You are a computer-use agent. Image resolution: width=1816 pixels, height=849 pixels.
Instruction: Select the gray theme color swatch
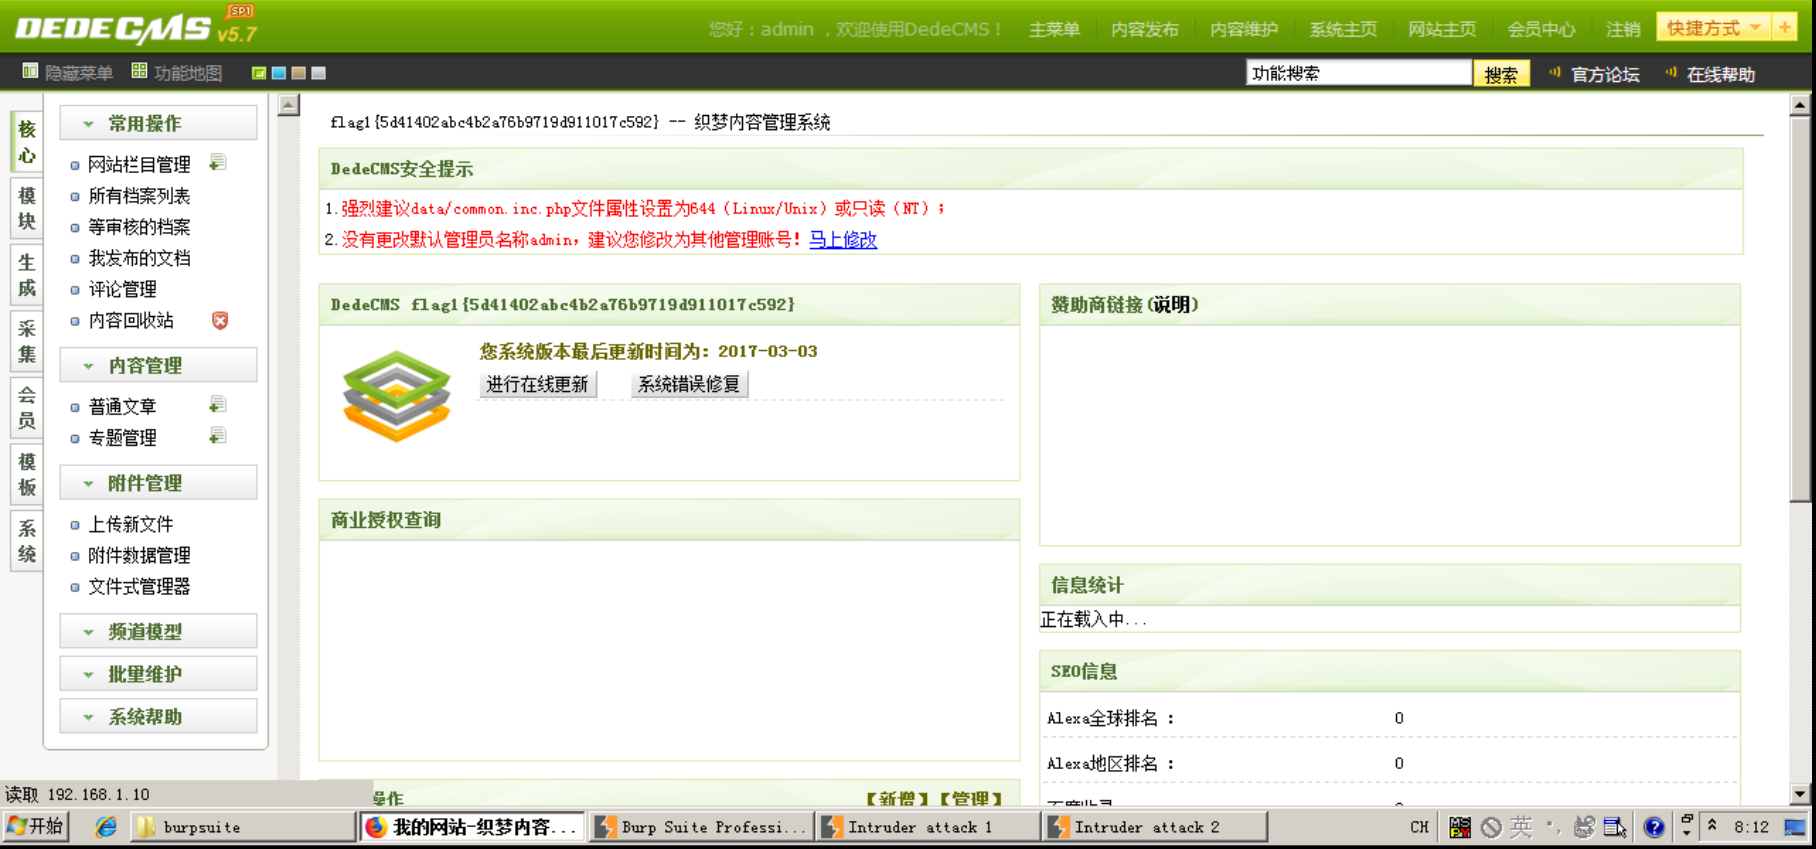[x=318, y=73]
